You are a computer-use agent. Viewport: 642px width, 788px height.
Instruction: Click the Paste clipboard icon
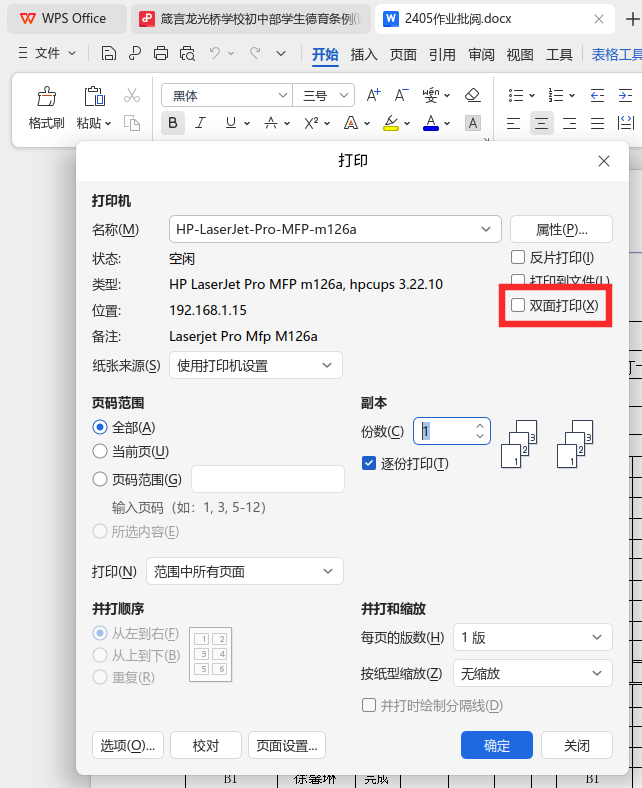pos(94,96)
